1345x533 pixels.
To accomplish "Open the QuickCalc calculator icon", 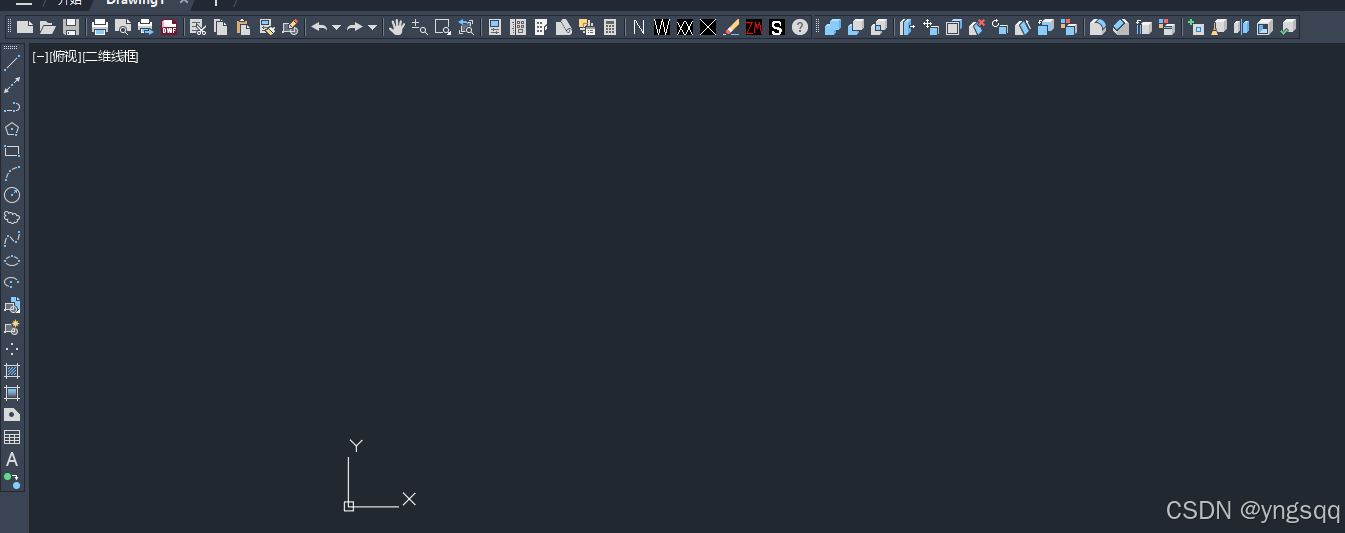I will click(x=610, y=27).
